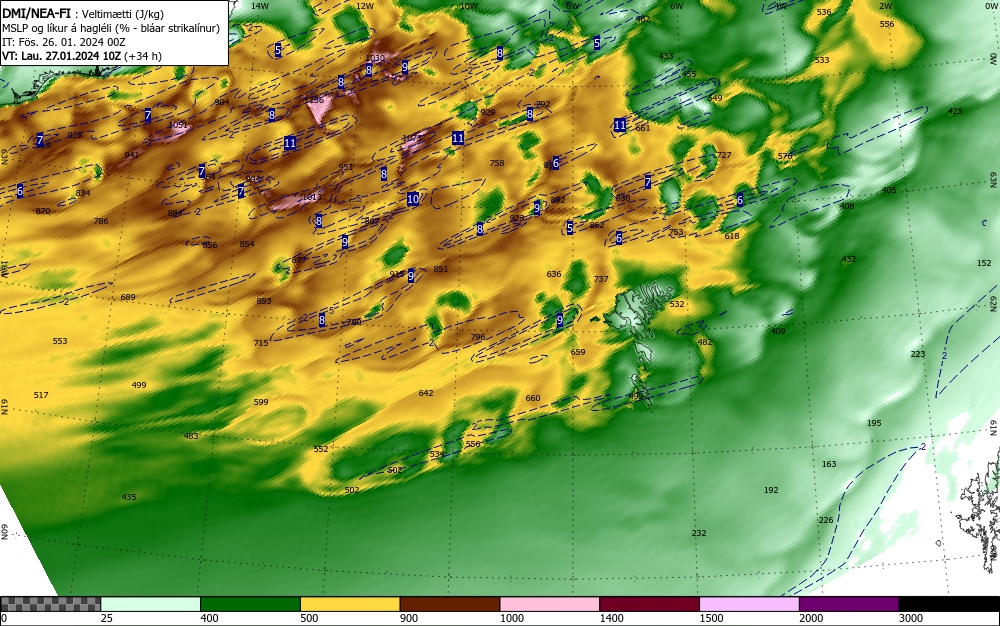Select the map value 532 by the islands

click(x=677, y=304)
